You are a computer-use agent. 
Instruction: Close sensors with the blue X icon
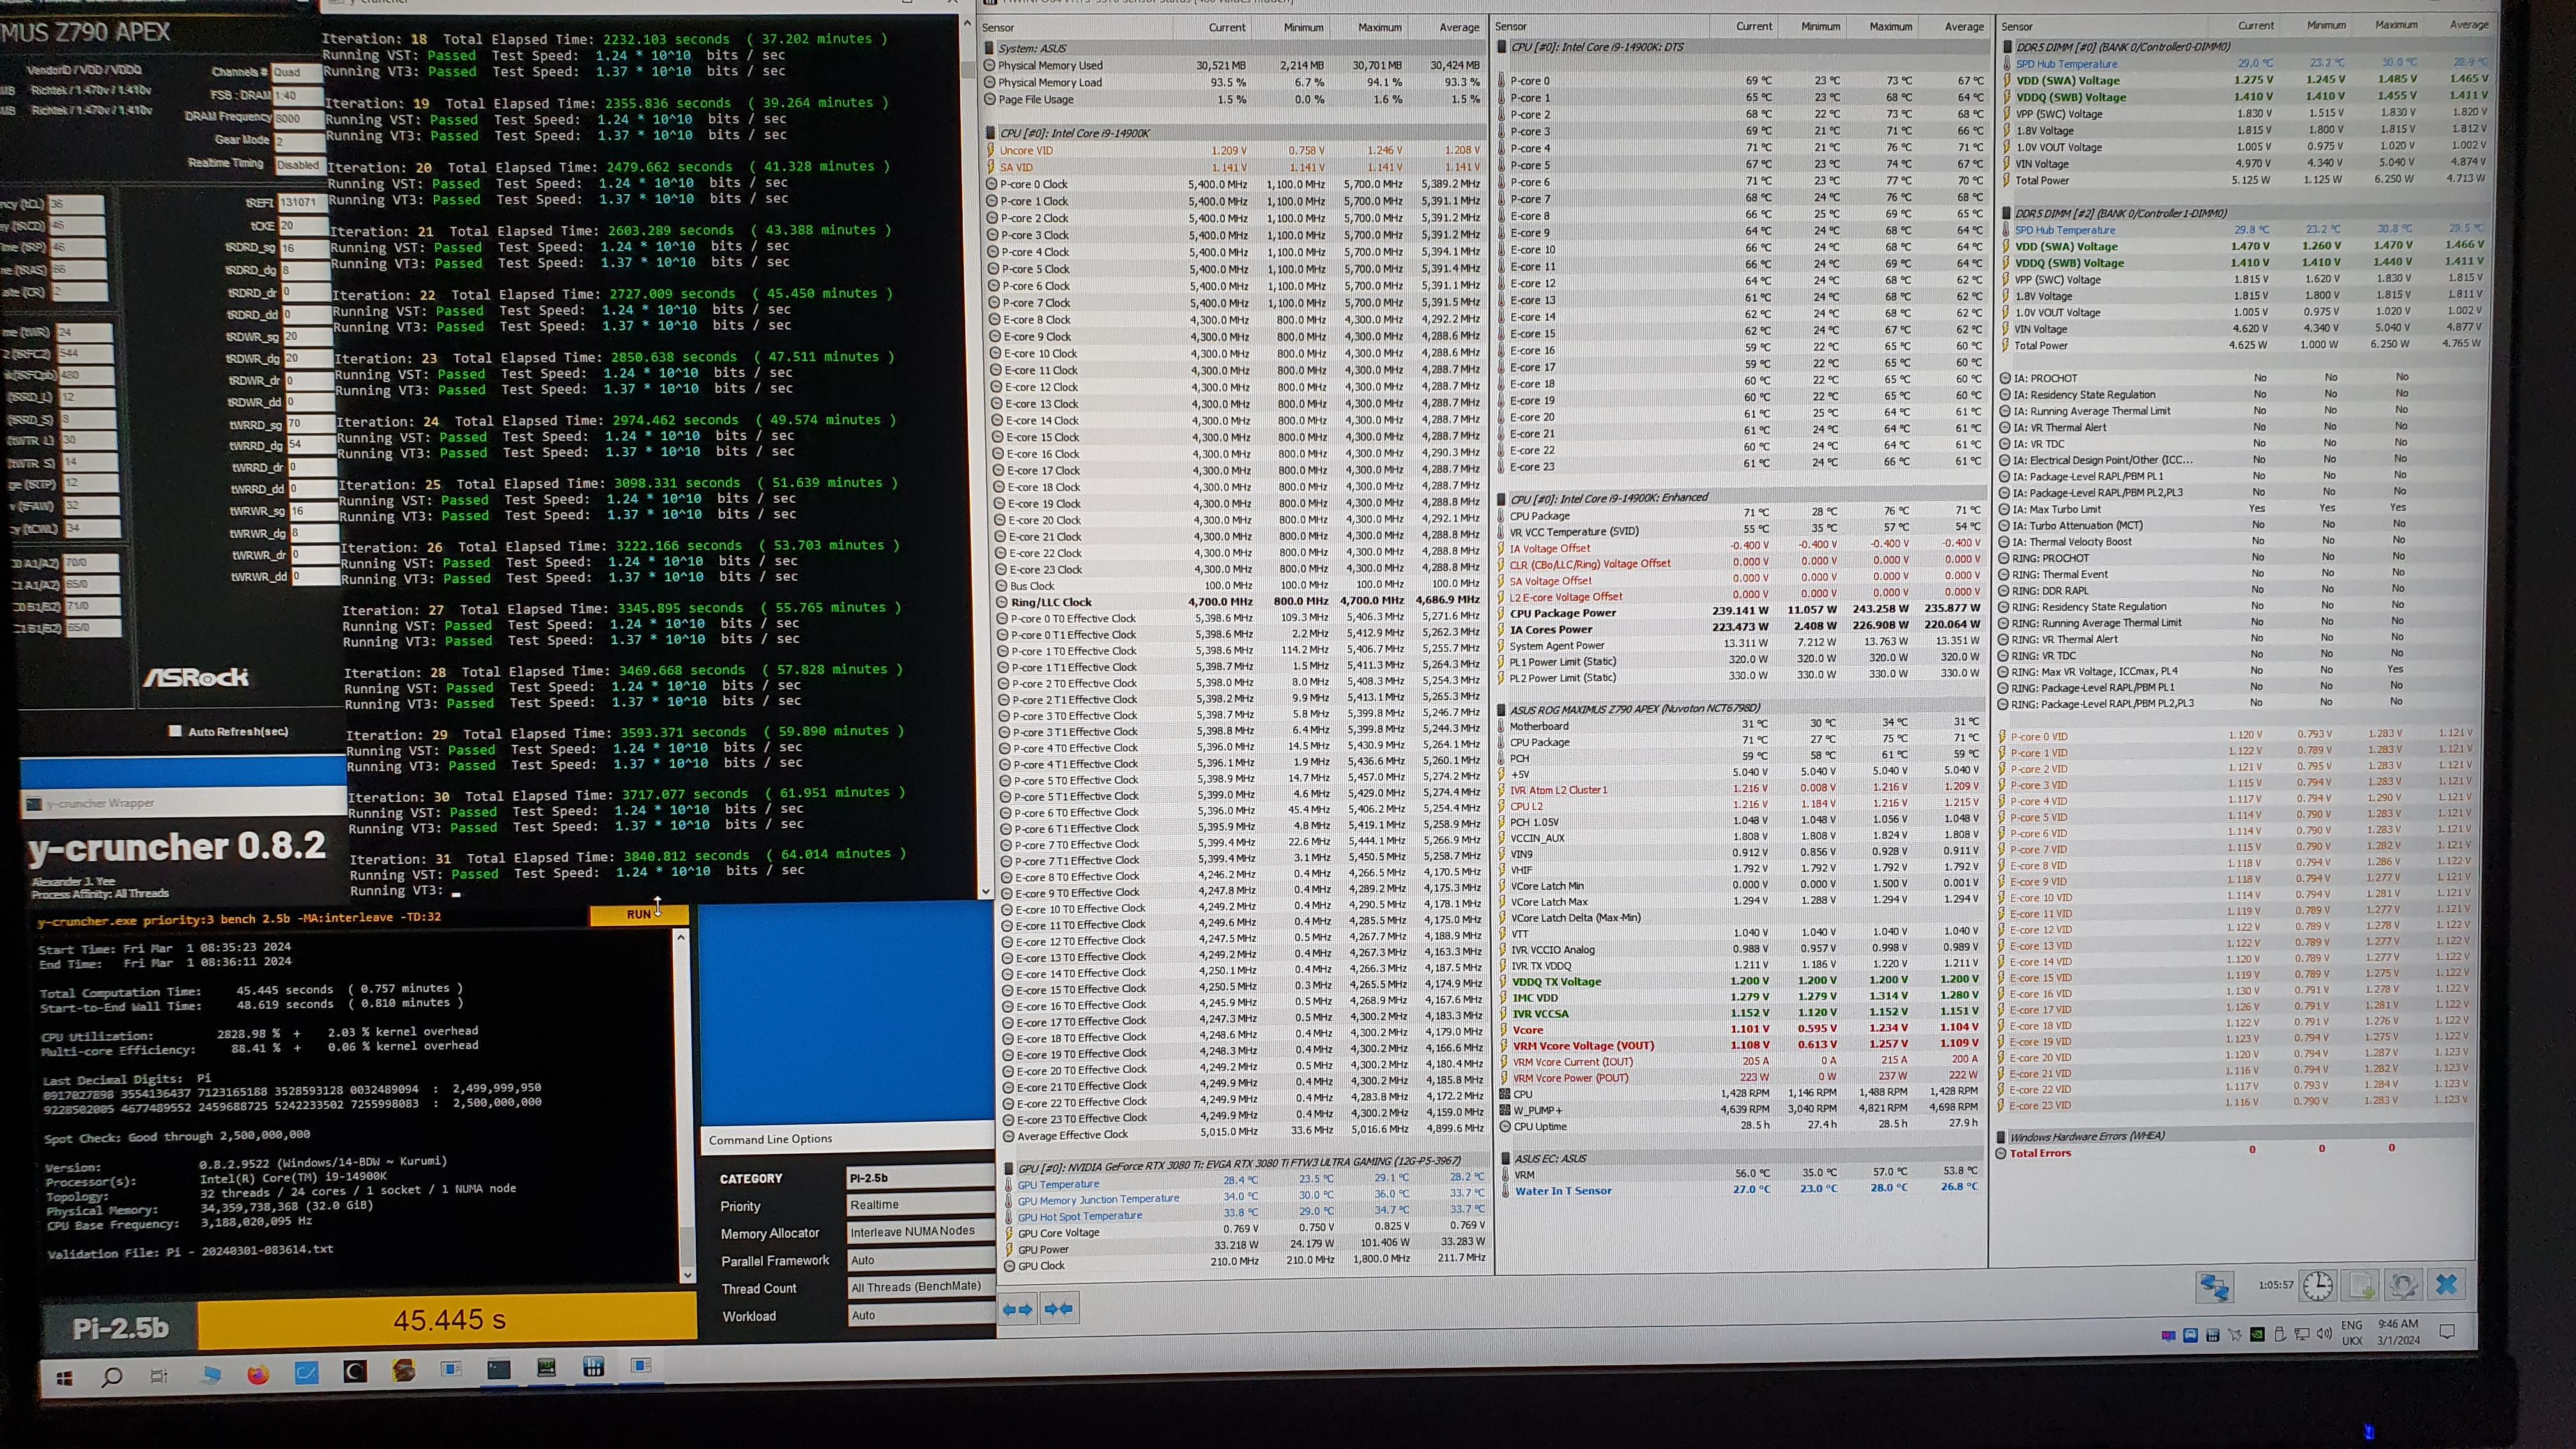tap(2446, 1284)
